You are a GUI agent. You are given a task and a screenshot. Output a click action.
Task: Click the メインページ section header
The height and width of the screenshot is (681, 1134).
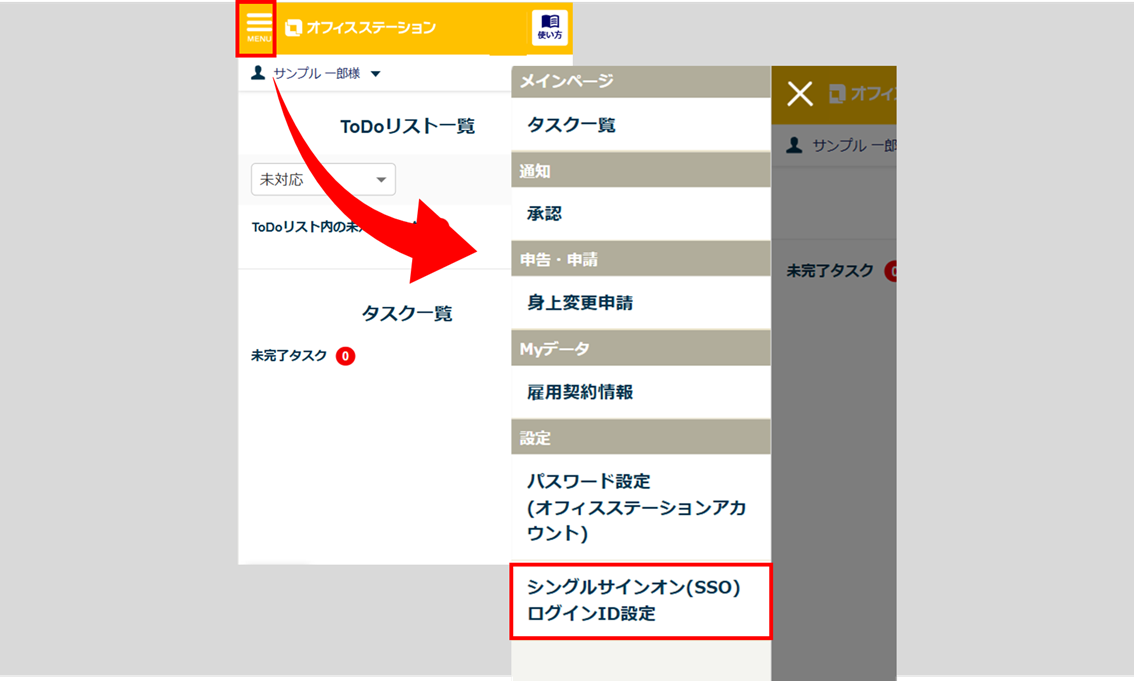(x=641, y=81)
